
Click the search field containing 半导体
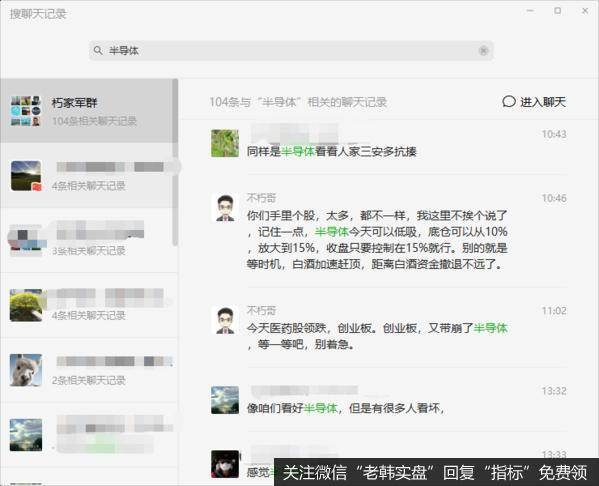[x=291, y=50]
